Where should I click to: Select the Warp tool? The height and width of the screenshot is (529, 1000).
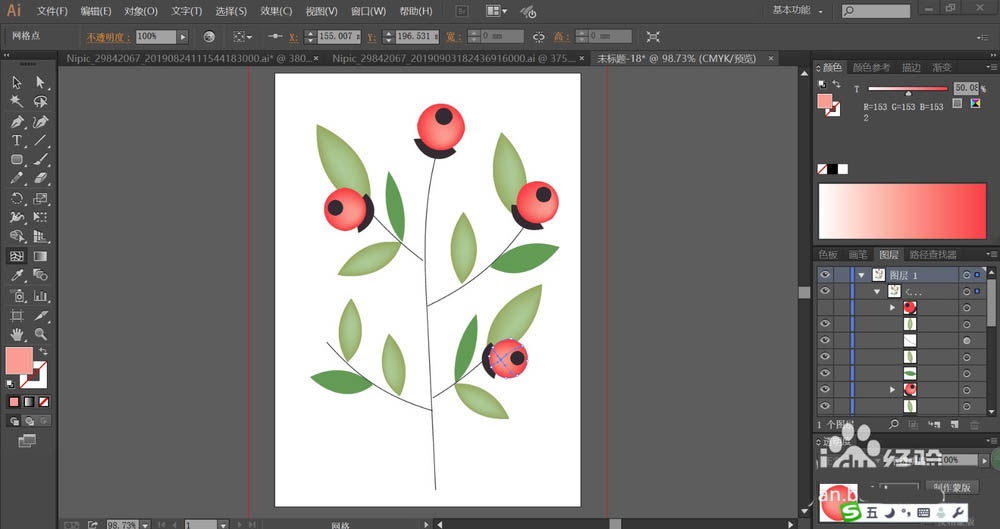[x=17, y=218]
